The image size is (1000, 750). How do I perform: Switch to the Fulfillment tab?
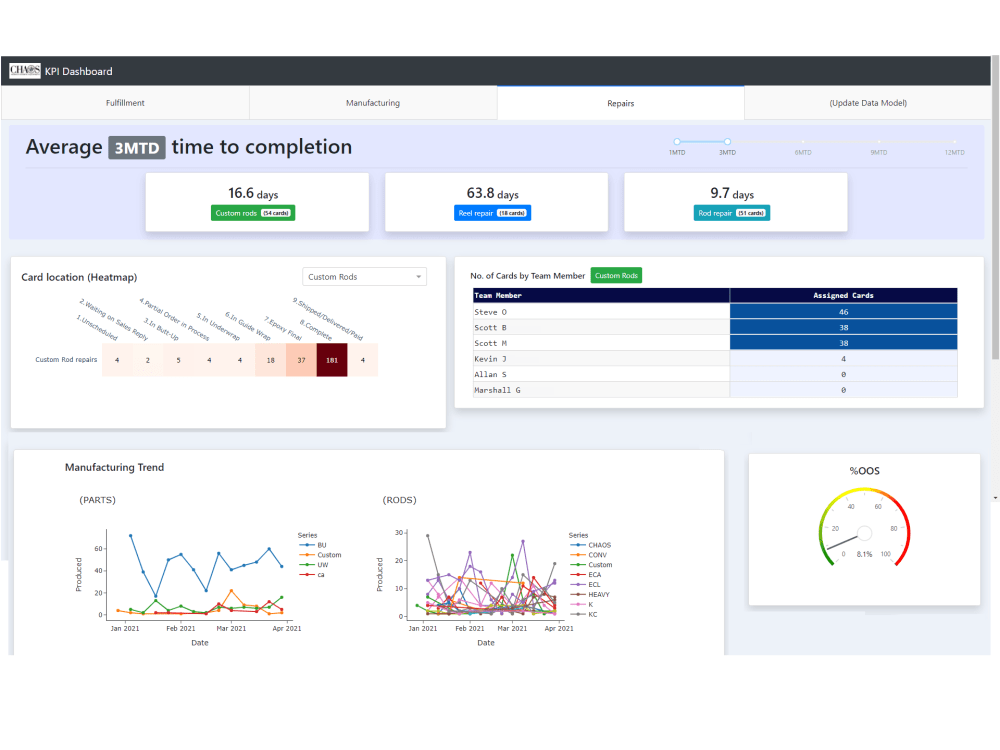124,102
